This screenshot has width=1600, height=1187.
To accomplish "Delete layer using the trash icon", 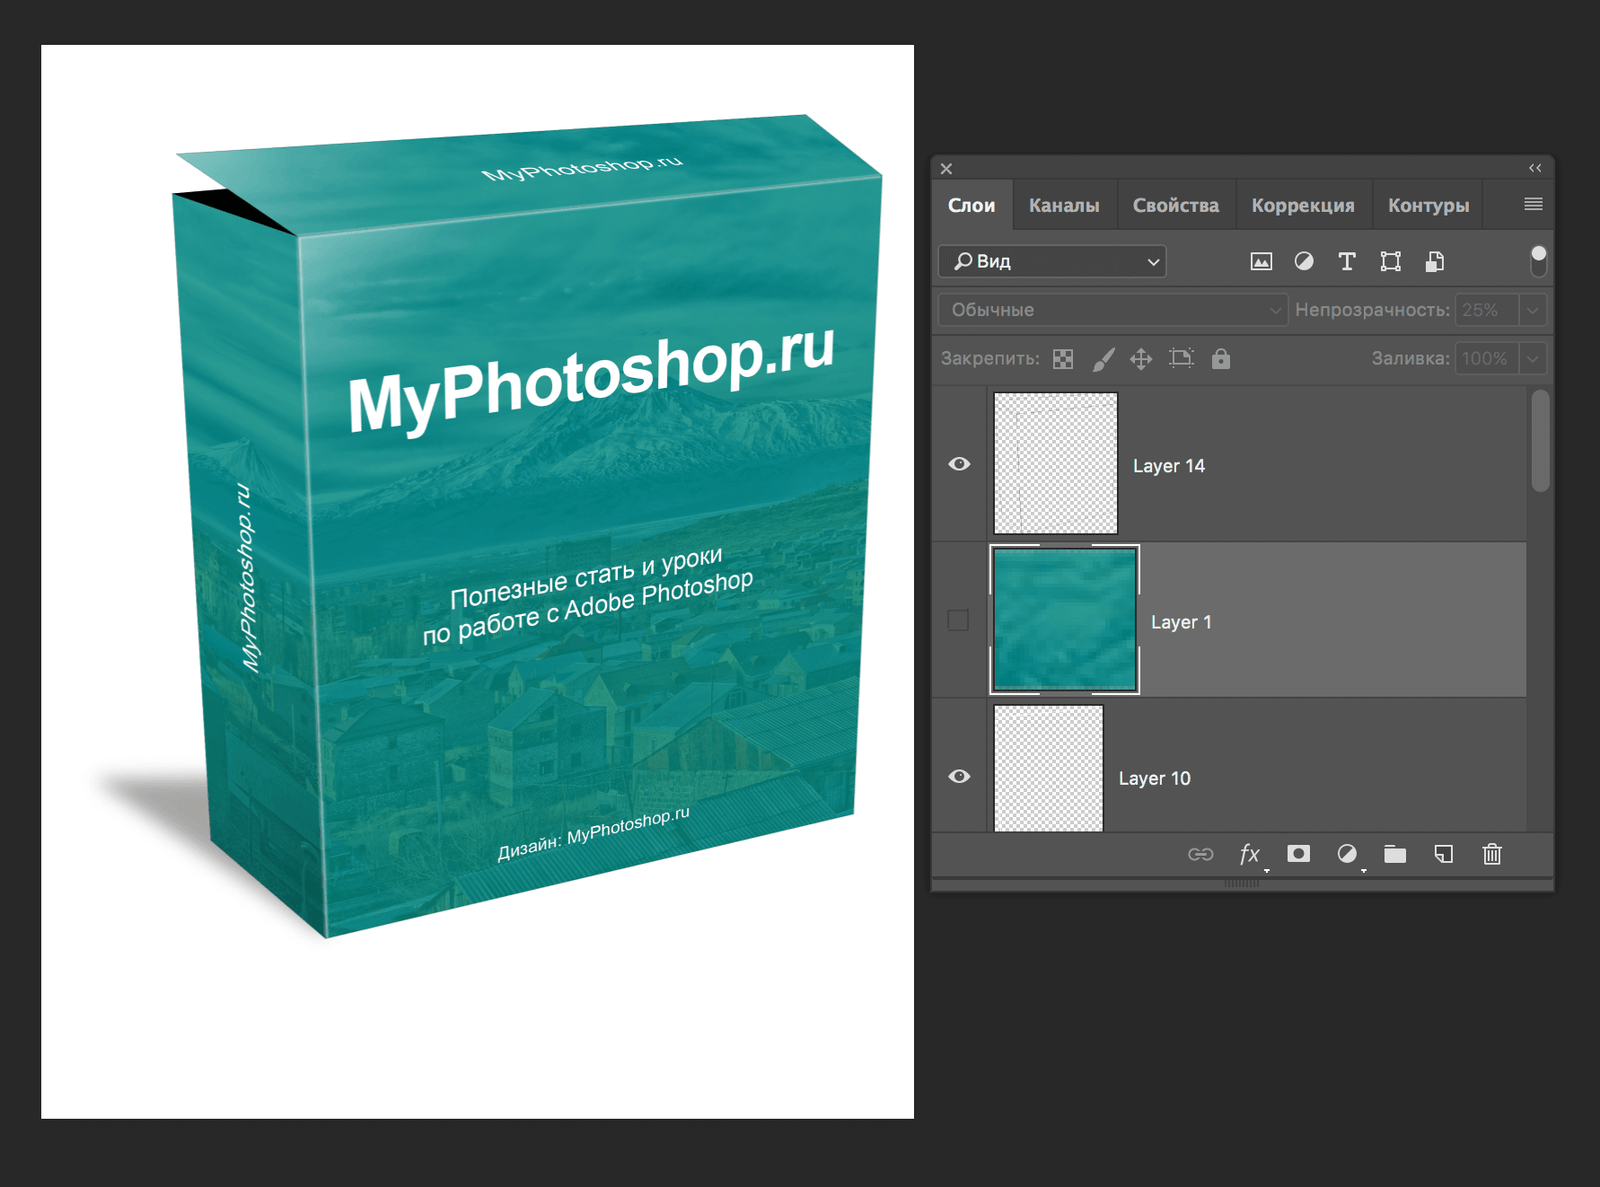I will [1492, 854].
